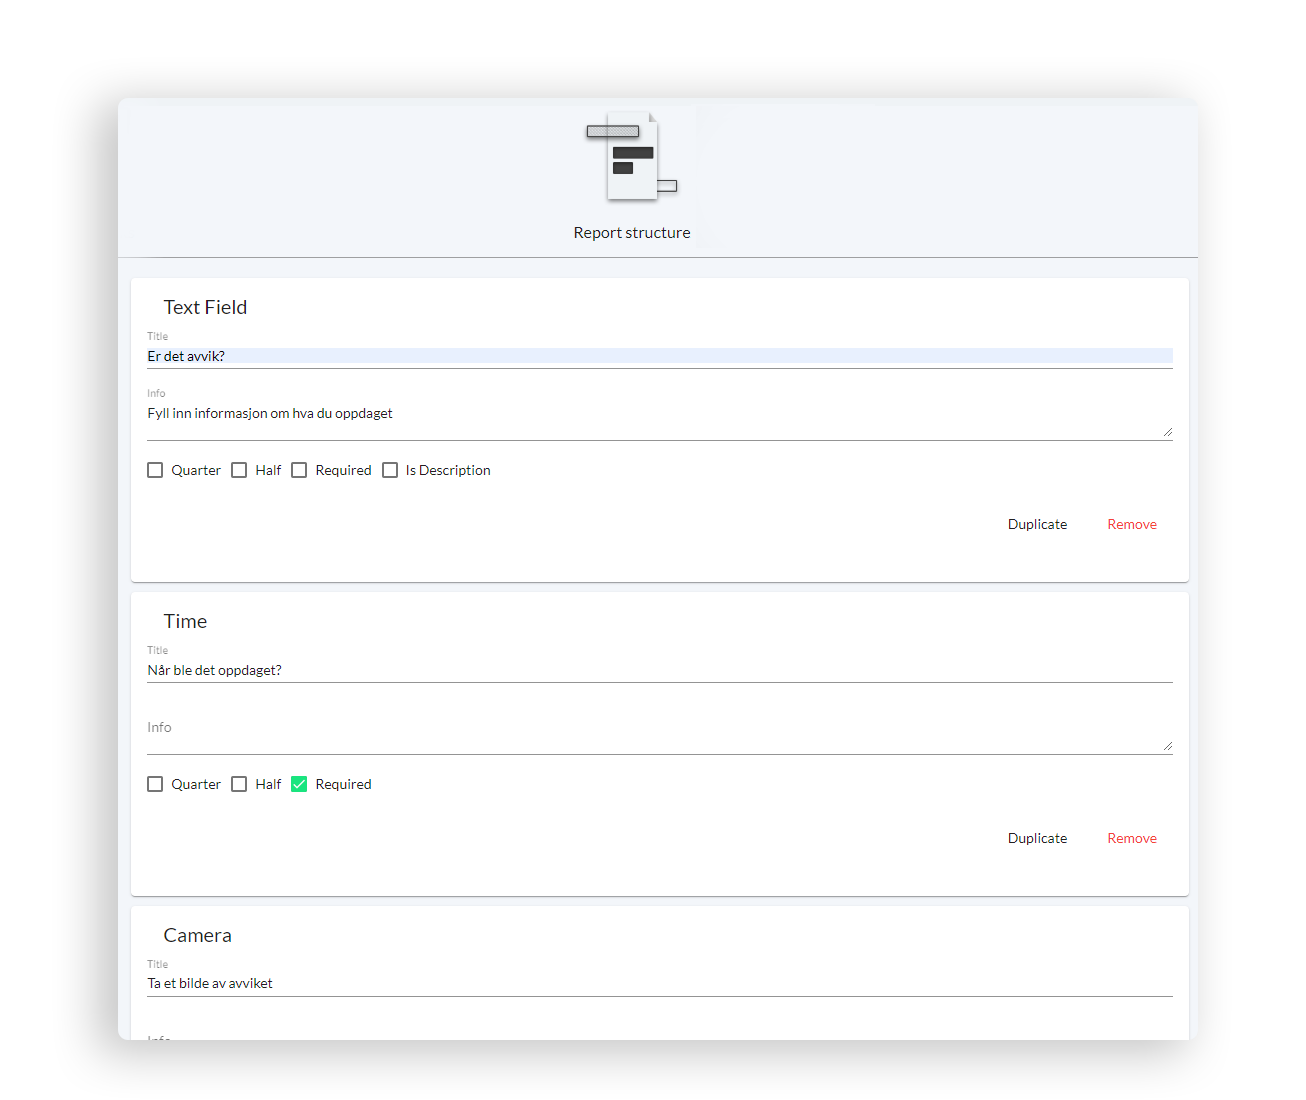
Task: Enable Quarter checkbox in Time card
Action: [155, 784]
